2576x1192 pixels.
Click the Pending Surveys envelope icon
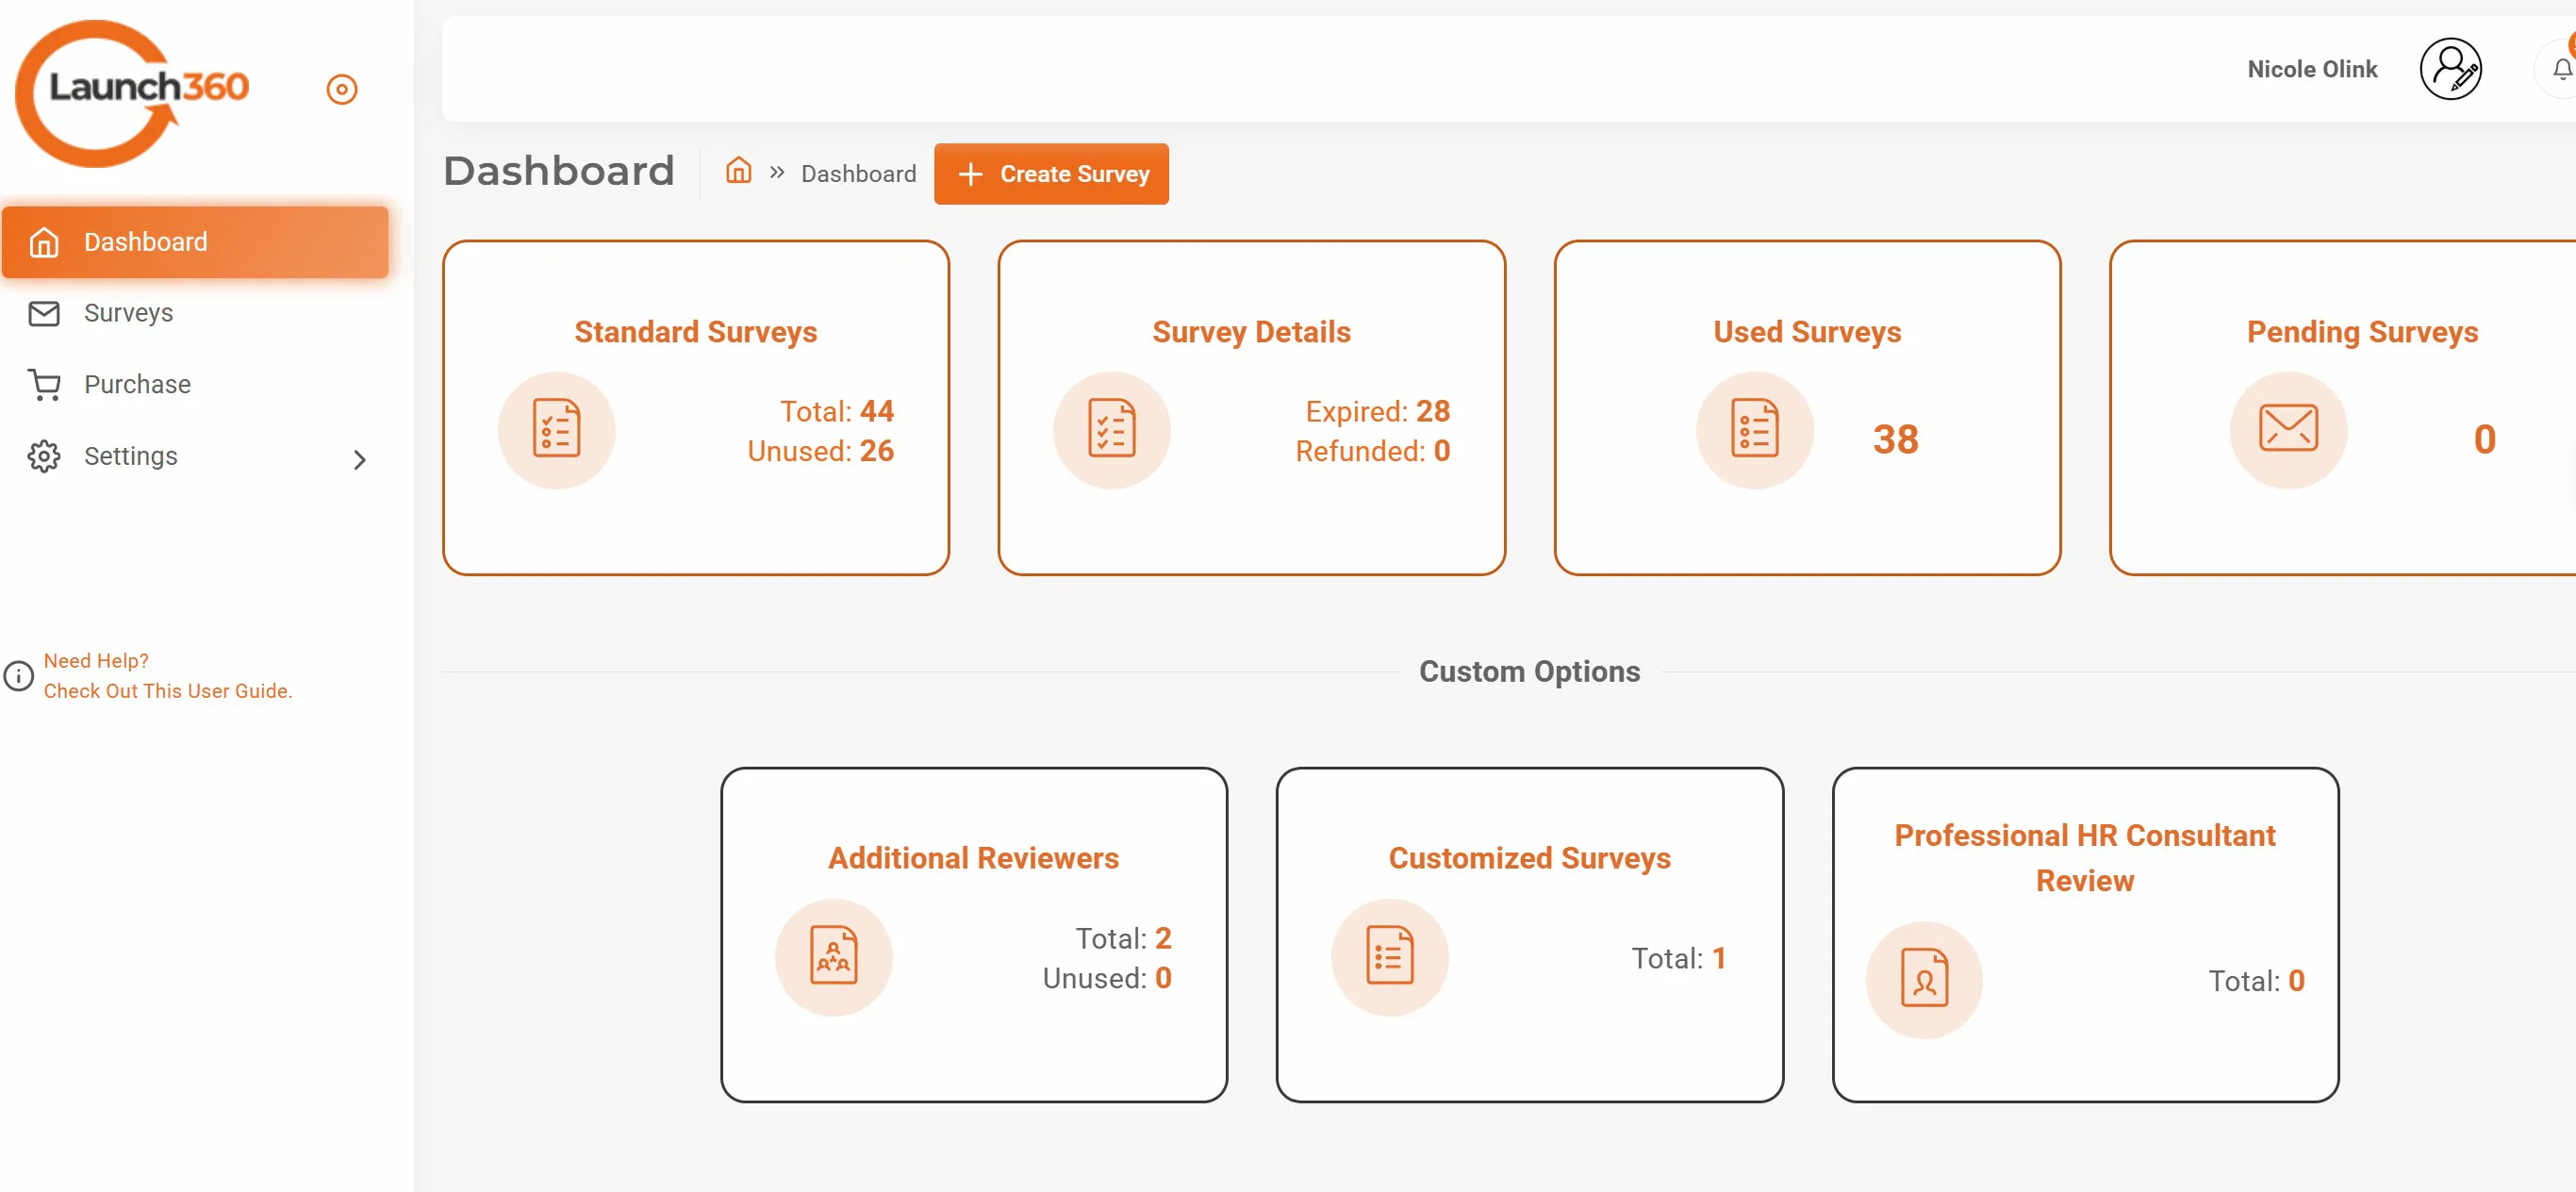click(x=2288, y=430)
